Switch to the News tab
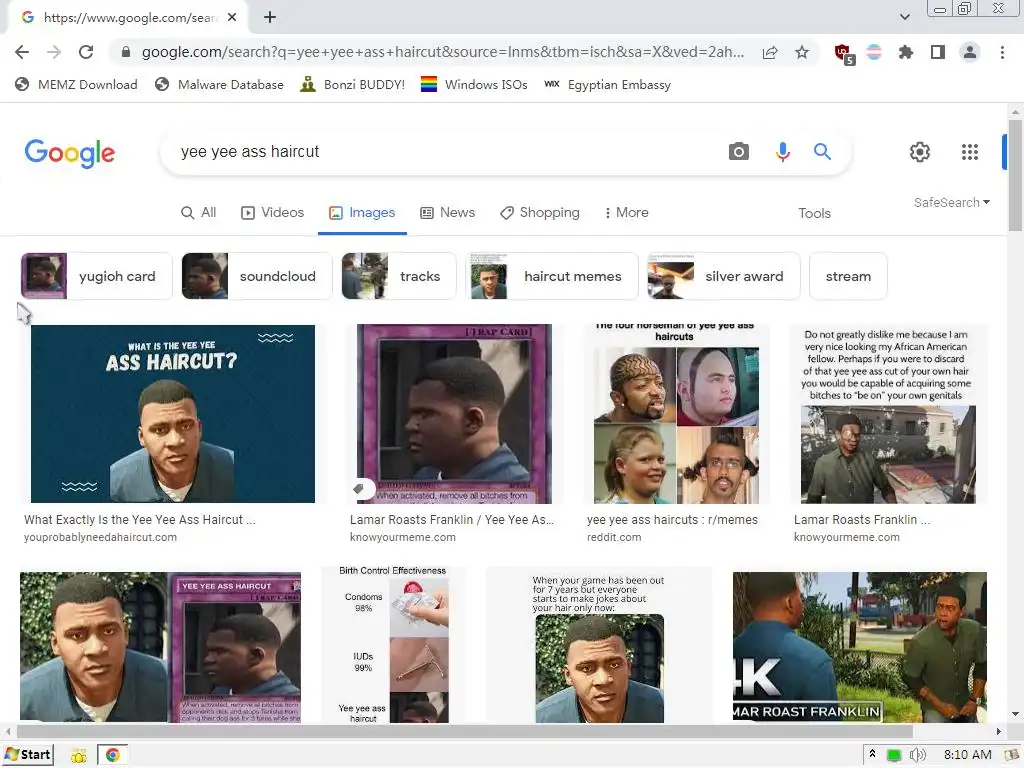1024x768 pixels. click(x=447, y=212)
